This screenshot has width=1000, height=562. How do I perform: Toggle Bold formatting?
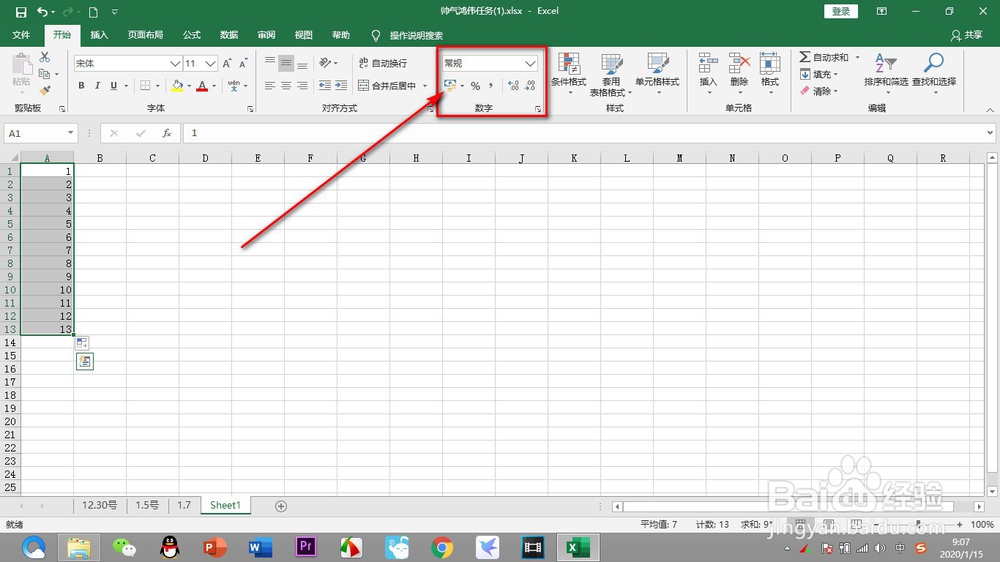[81, 85]
